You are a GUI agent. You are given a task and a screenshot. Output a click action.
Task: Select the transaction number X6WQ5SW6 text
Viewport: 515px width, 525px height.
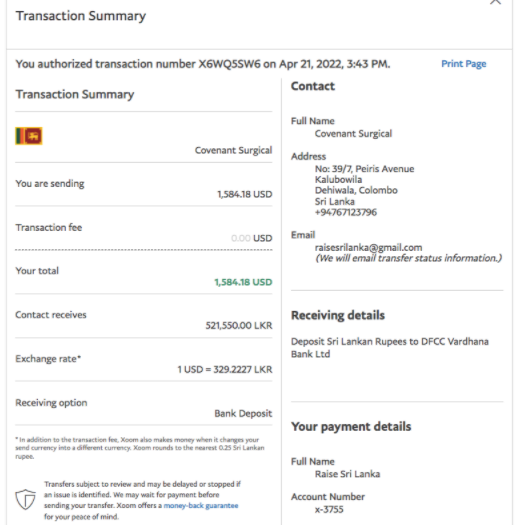tap(229, 64)
